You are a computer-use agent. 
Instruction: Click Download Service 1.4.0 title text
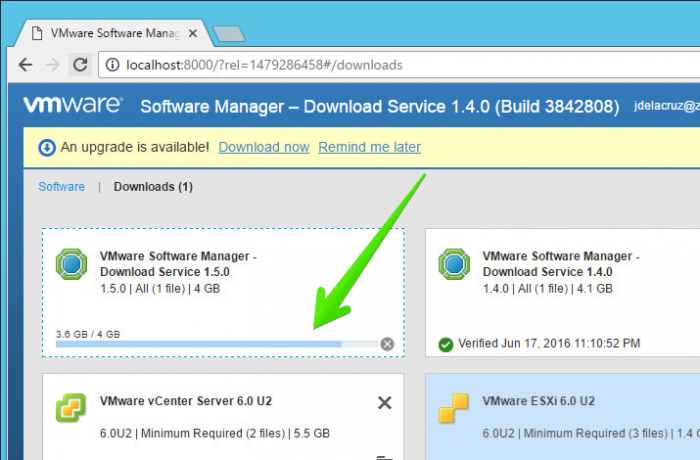pos(561,264)
